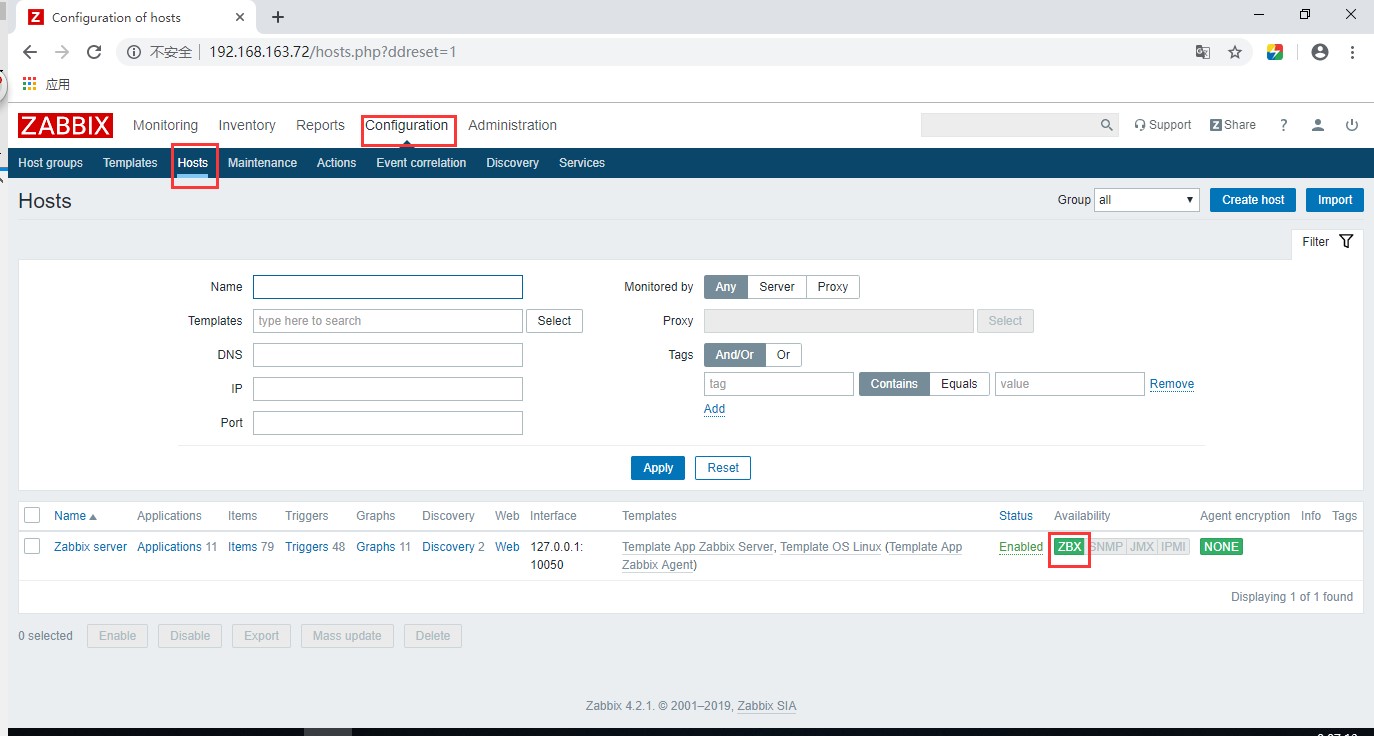
Task: Click the tag name input field
Action: coord(779,384)
